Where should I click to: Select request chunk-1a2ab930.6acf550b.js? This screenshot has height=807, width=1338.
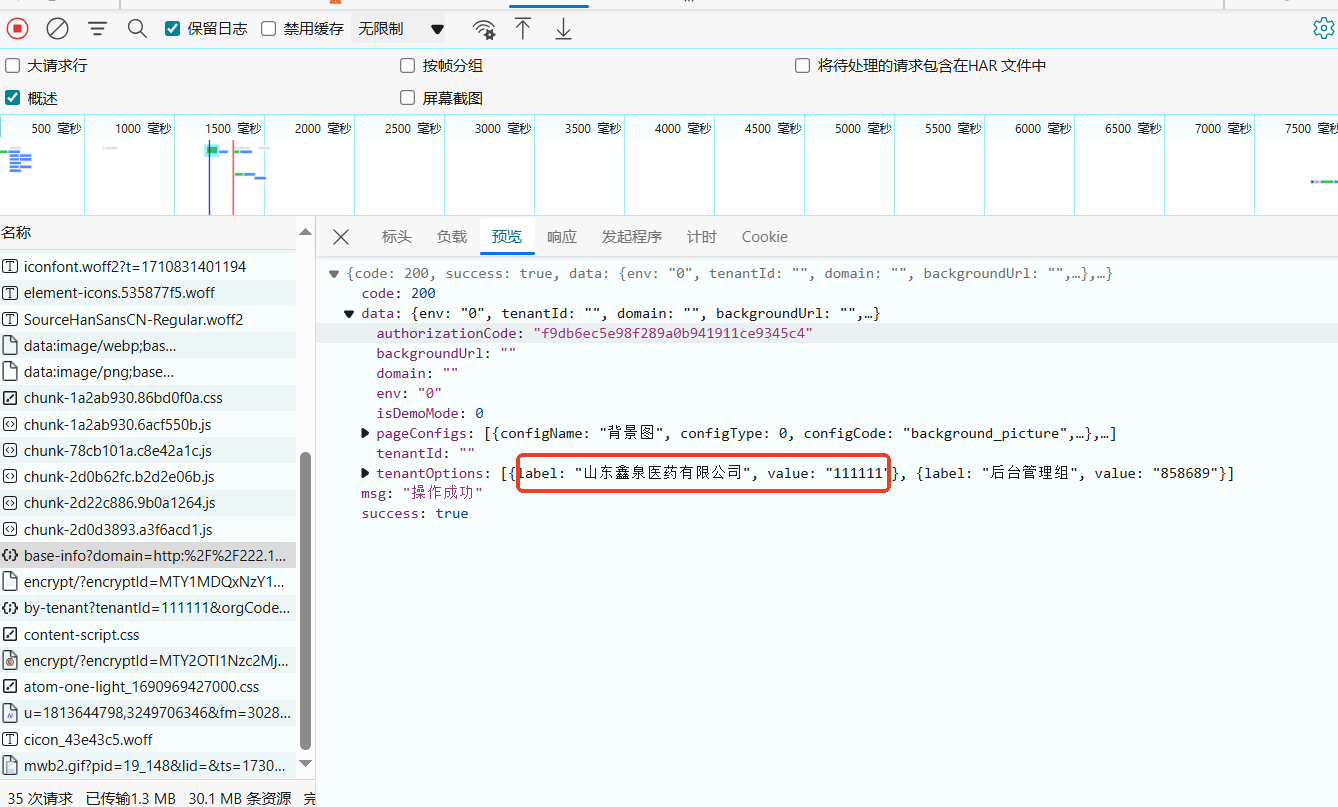[148, 424]
